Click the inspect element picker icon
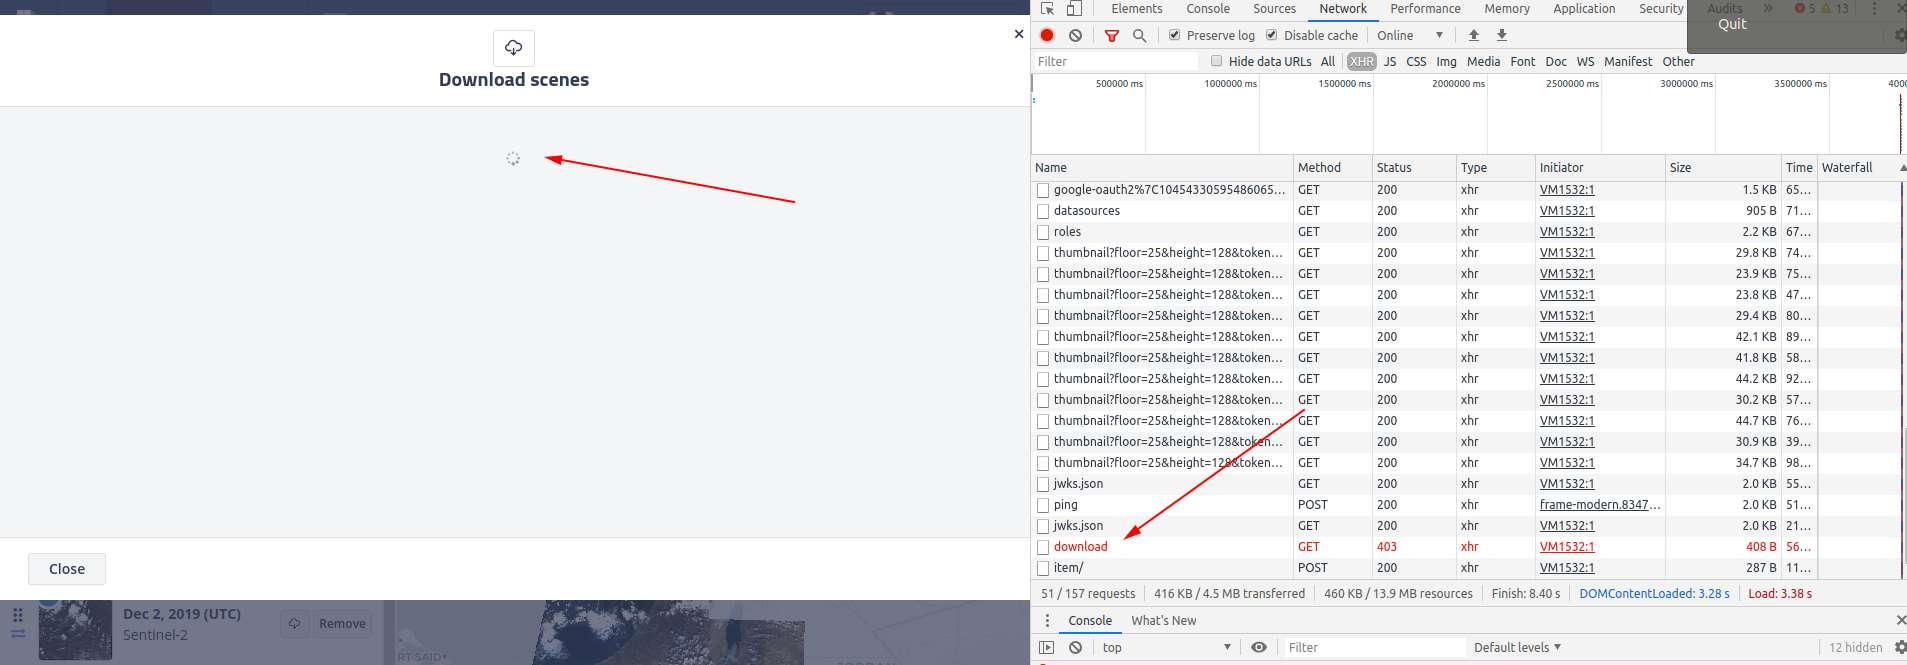 [x=1047, y=9]
